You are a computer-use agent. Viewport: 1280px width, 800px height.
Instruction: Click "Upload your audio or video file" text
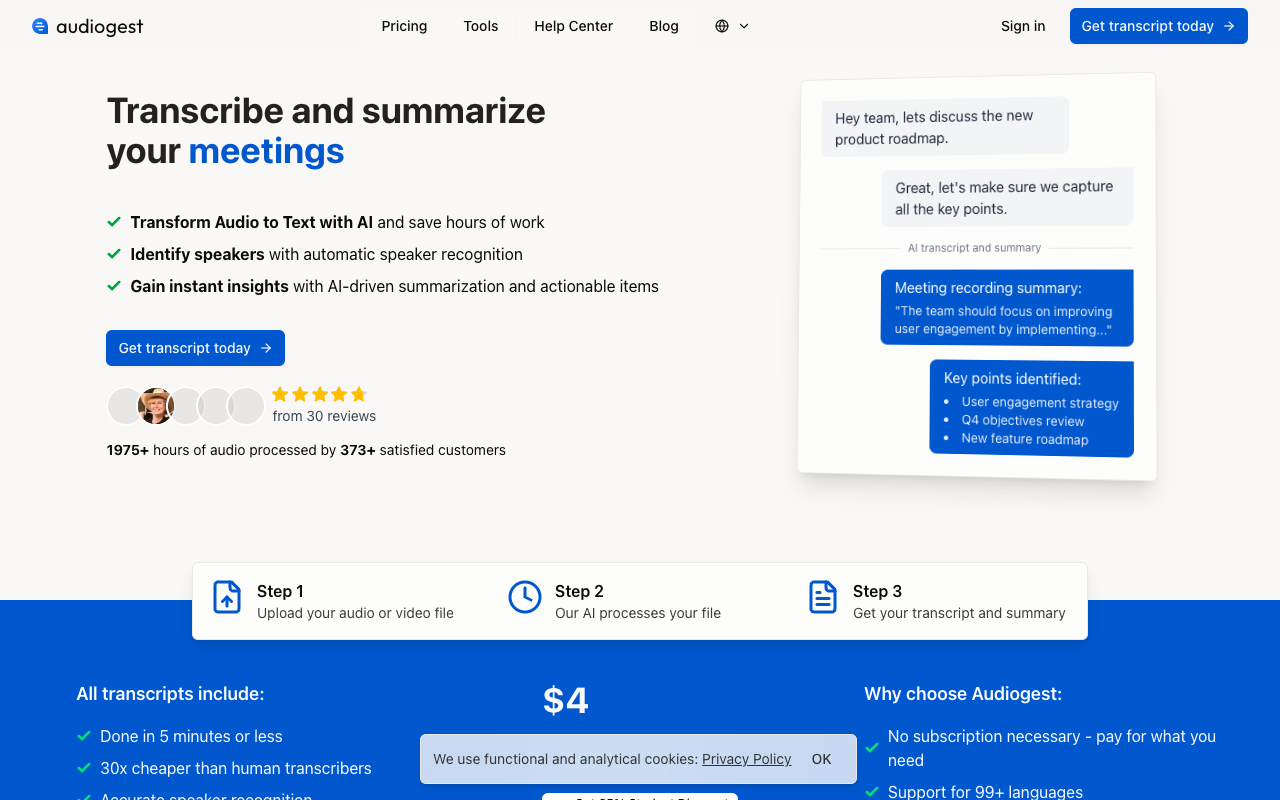pyautogui.click(x=355, y=613)
